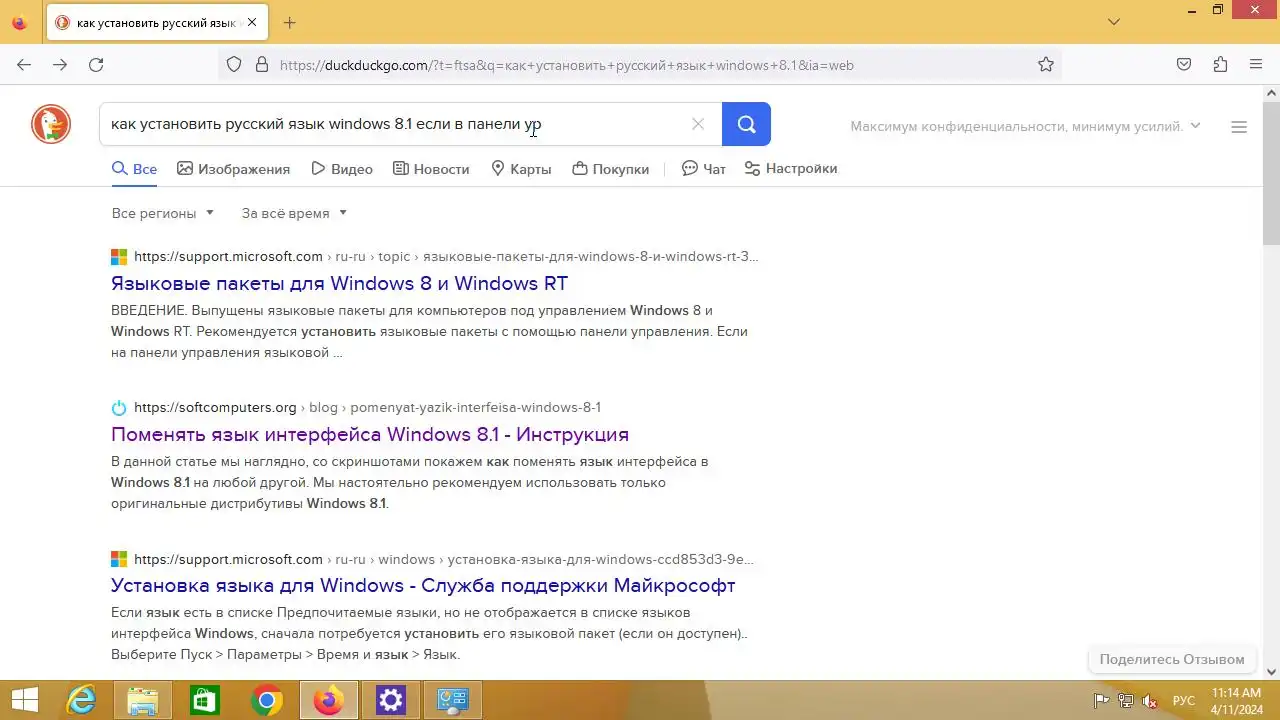Click the network tray icon
The height and width of the screenshot is (720, 1280).
click(1125, 701)
